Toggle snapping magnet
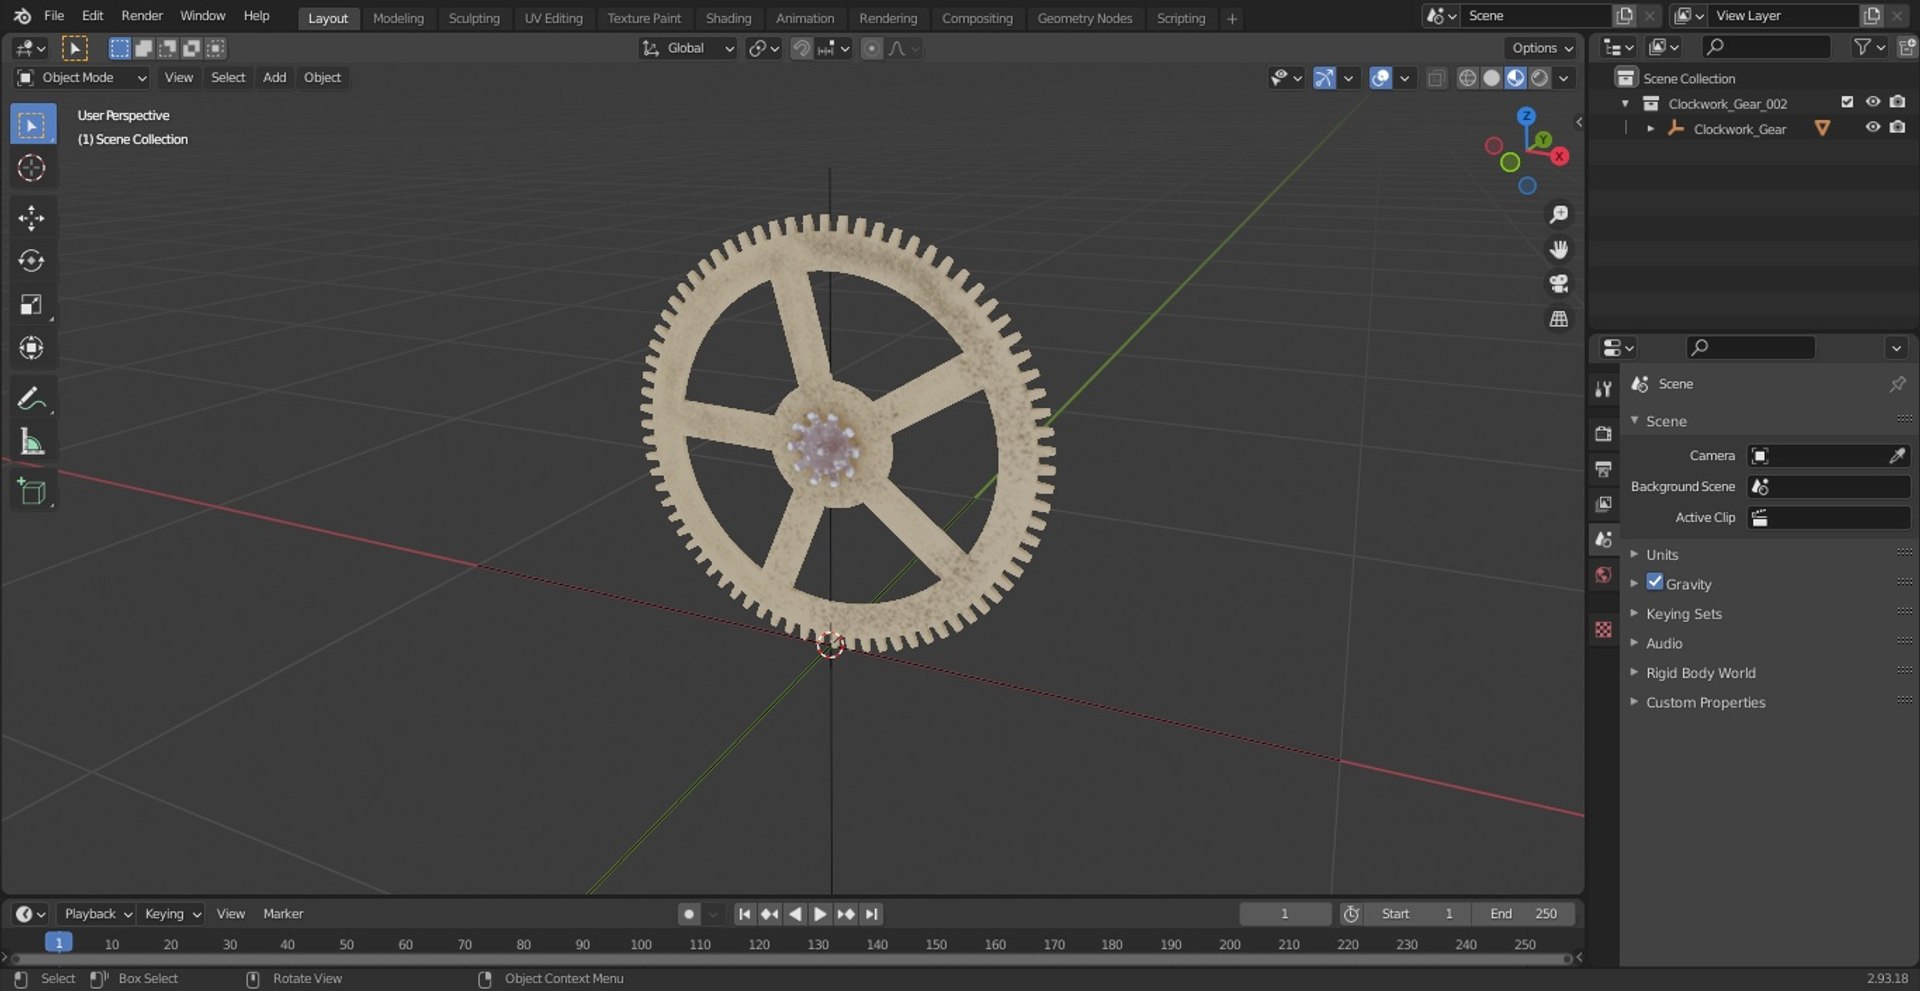The image size is (1920, 991). click(x=801, y=48)
